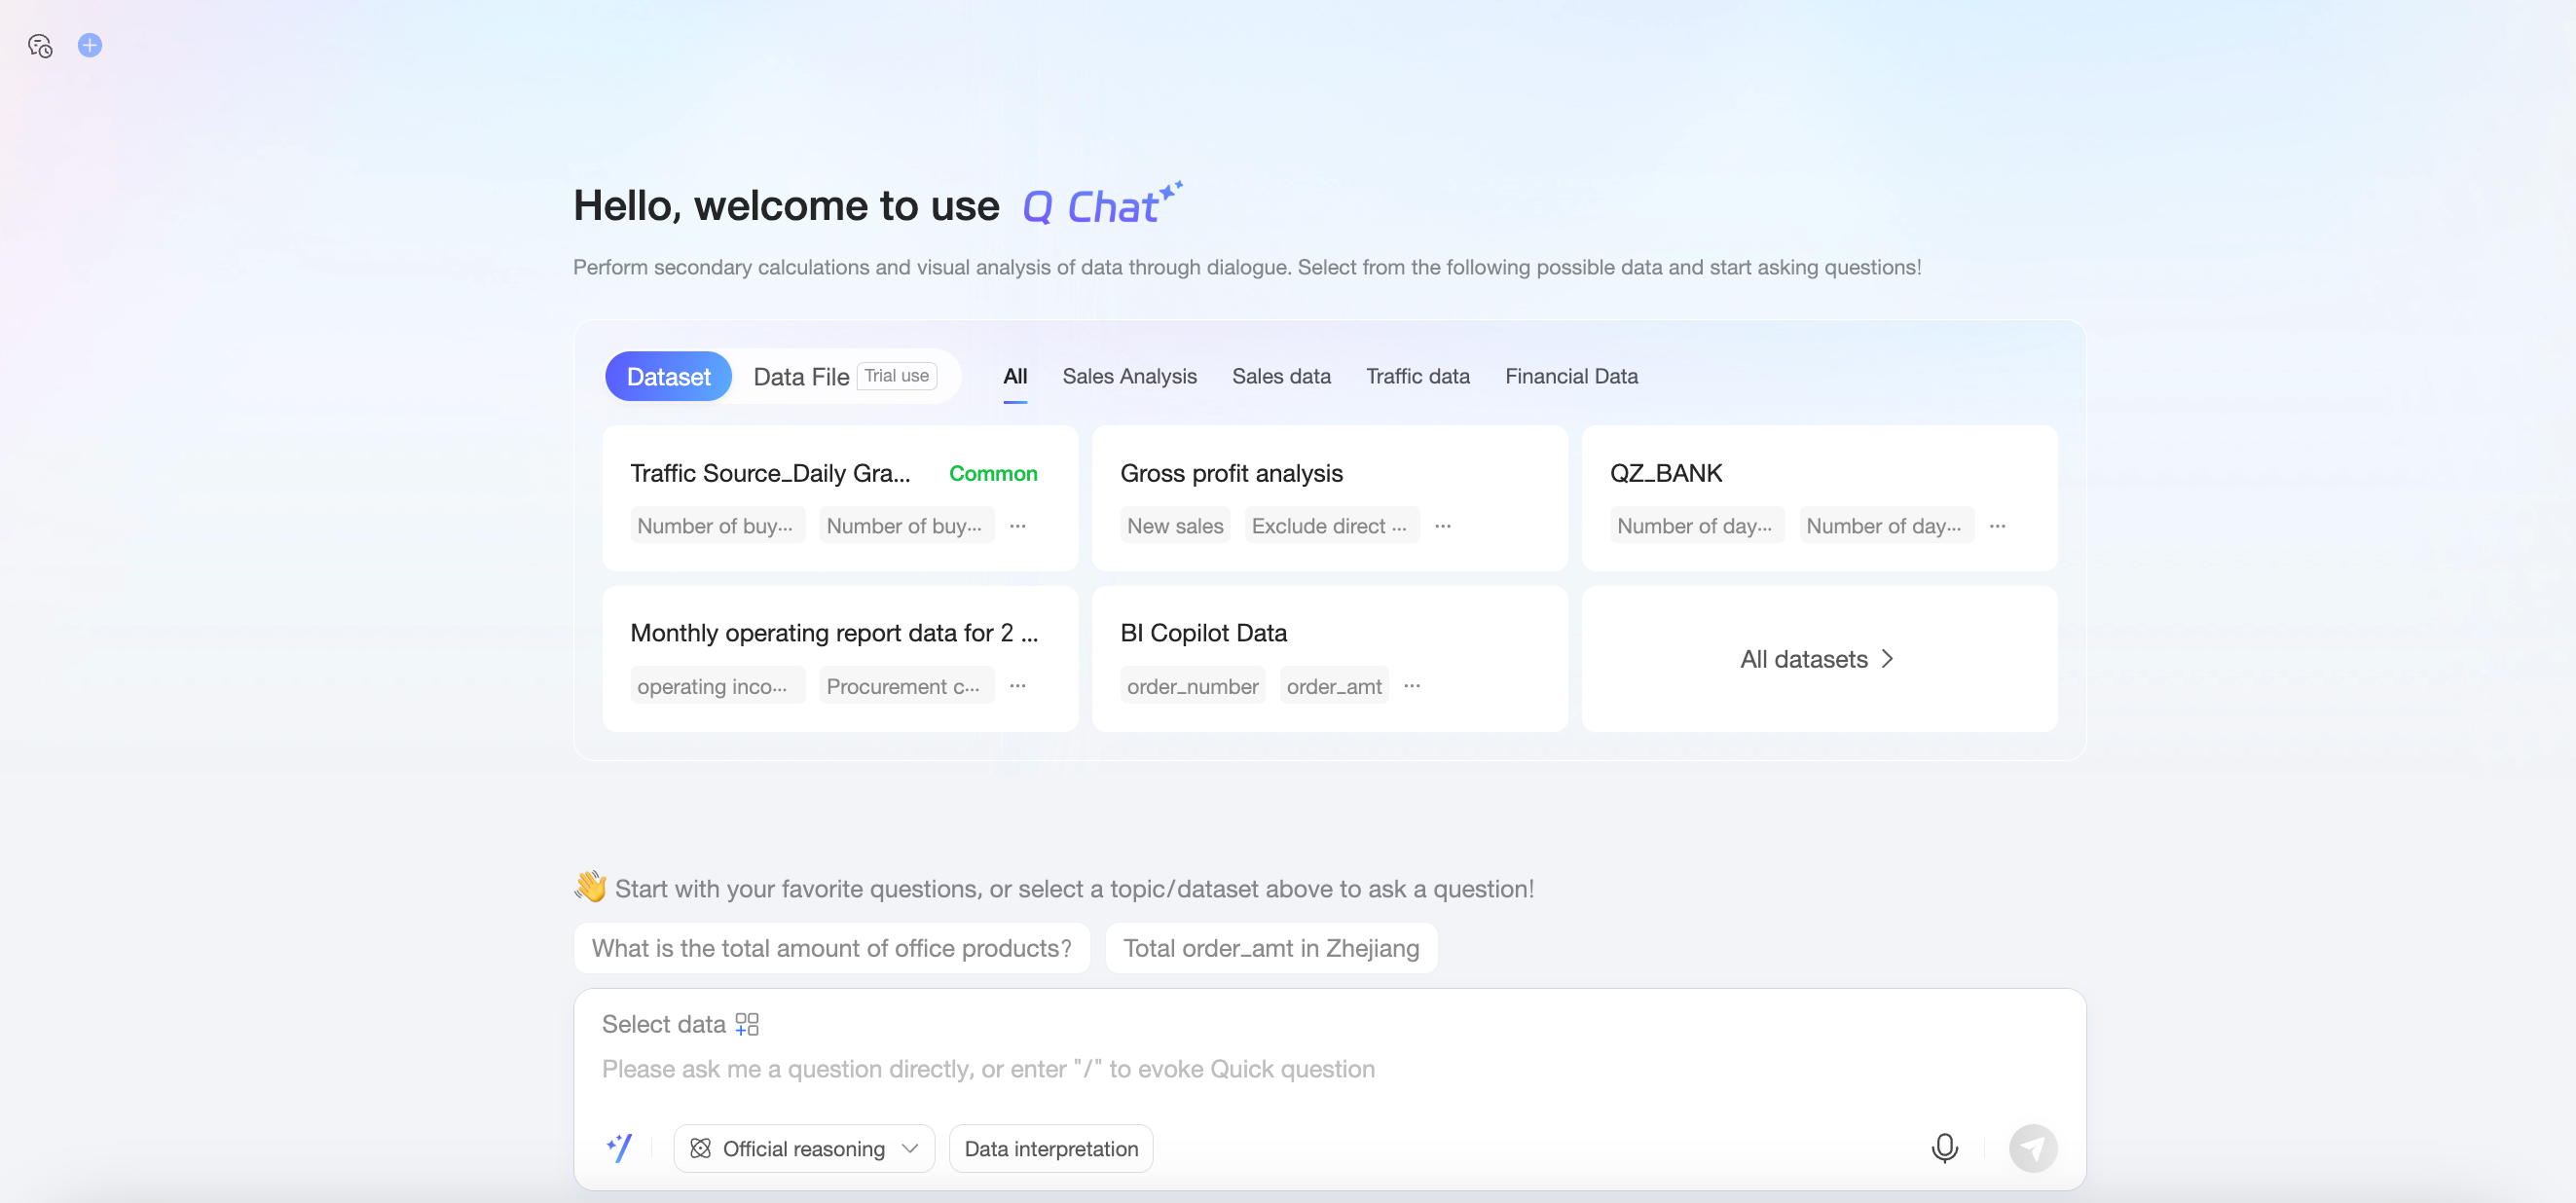
Task: Expand more fields on the Traffic Source card
Action: click(1017, 526)
